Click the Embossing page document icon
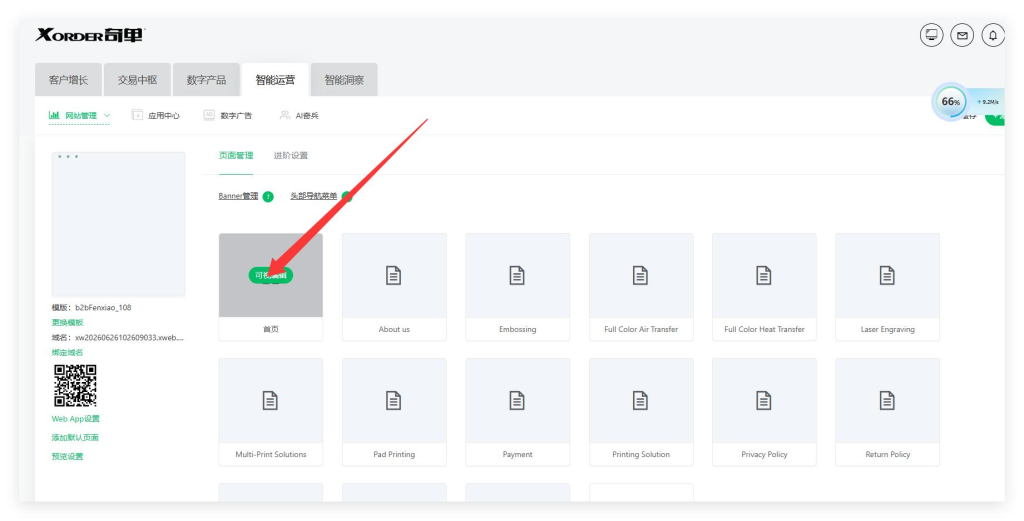Viewport: 1024px width, 521px height. (x=517, y=276)
